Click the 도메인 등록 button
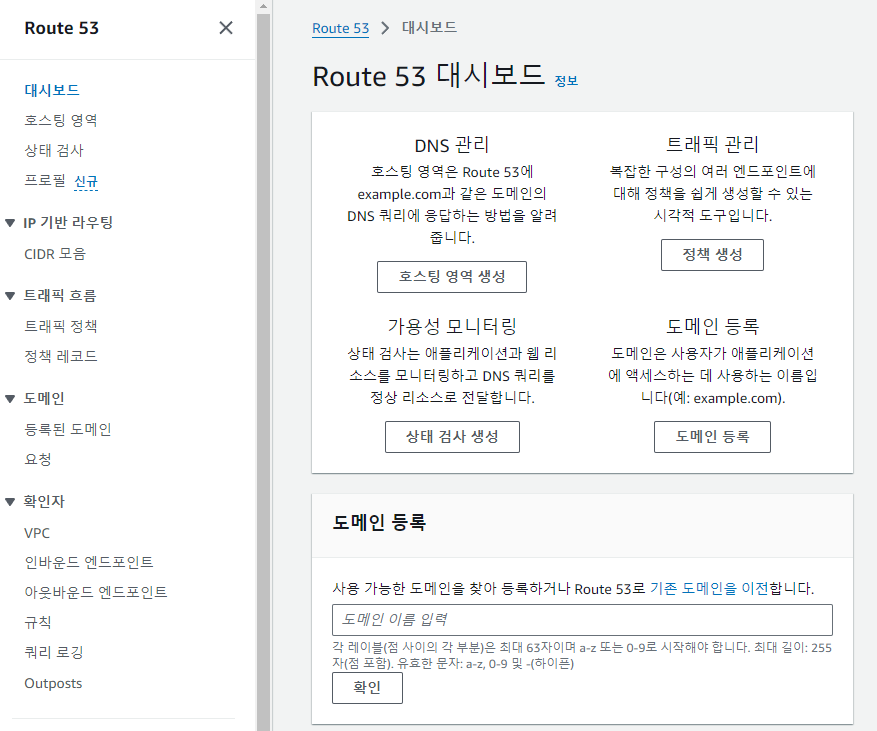 [x=713, y=437]
